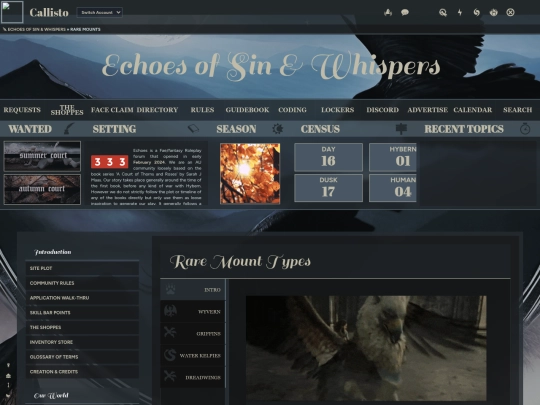Click the Day 16 census box

click(328, 157)
